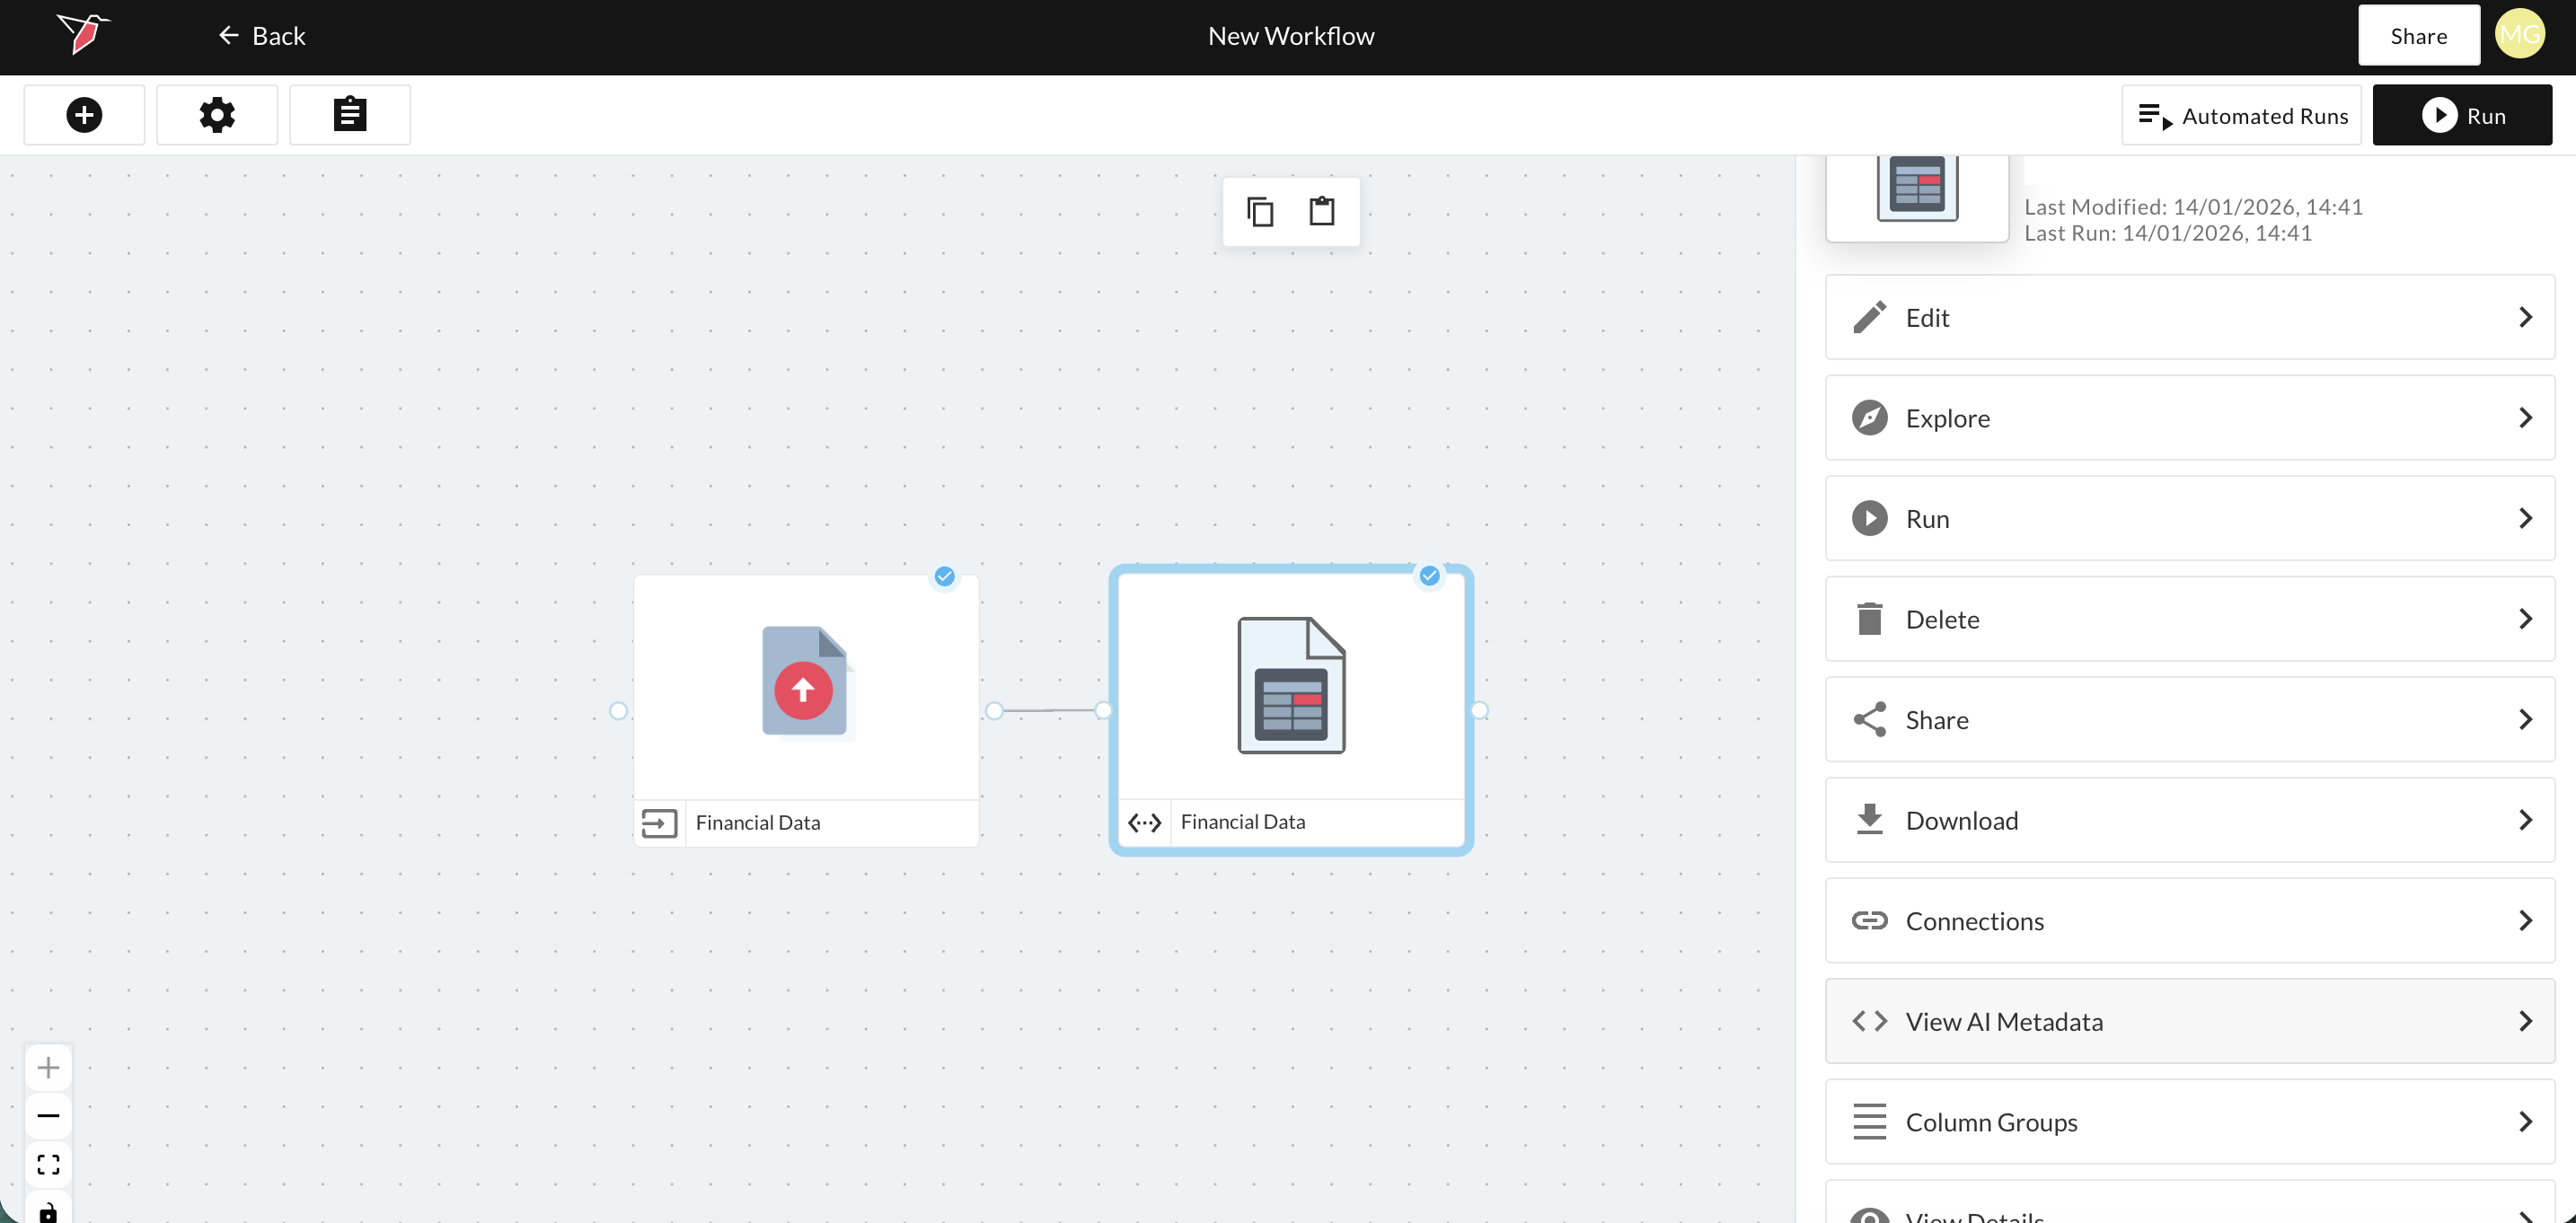Click checkmark badge on upload node

pyautogui.click(x=944, y=577)
